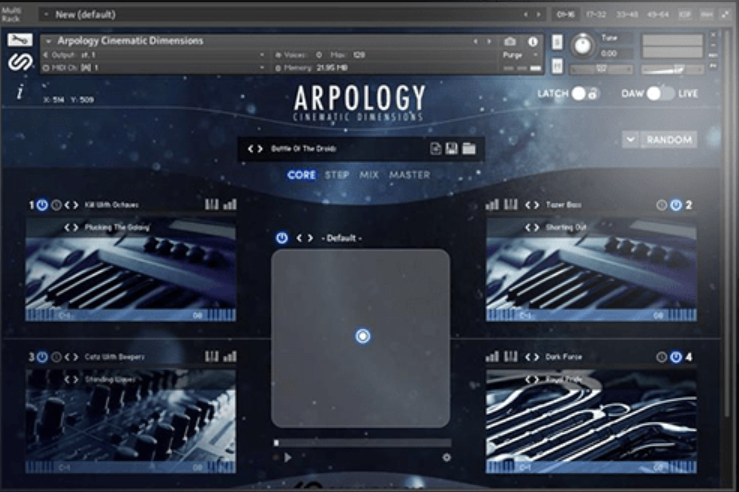Click the XY pad center puck

pyautogui.click(x=362, y=336)
